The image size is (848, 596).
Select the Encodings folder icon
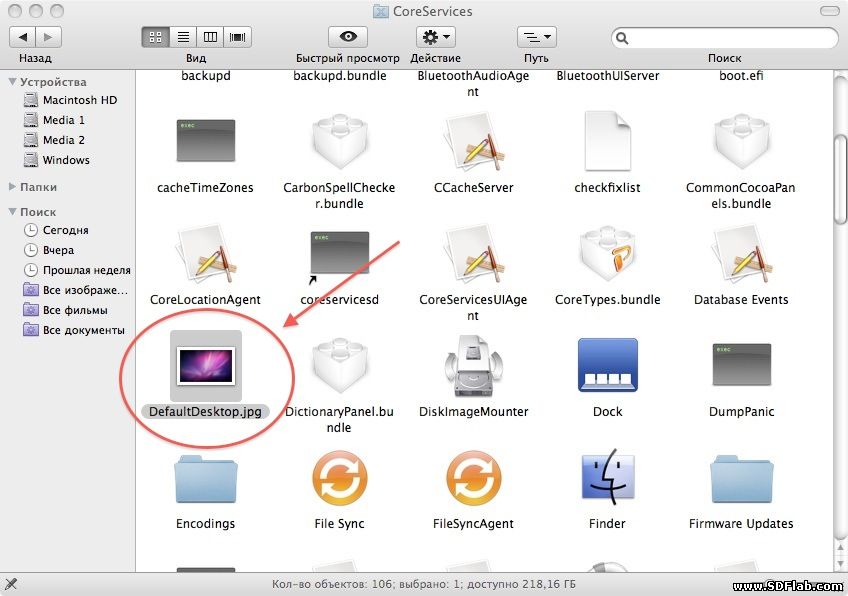tap(206, 479)
